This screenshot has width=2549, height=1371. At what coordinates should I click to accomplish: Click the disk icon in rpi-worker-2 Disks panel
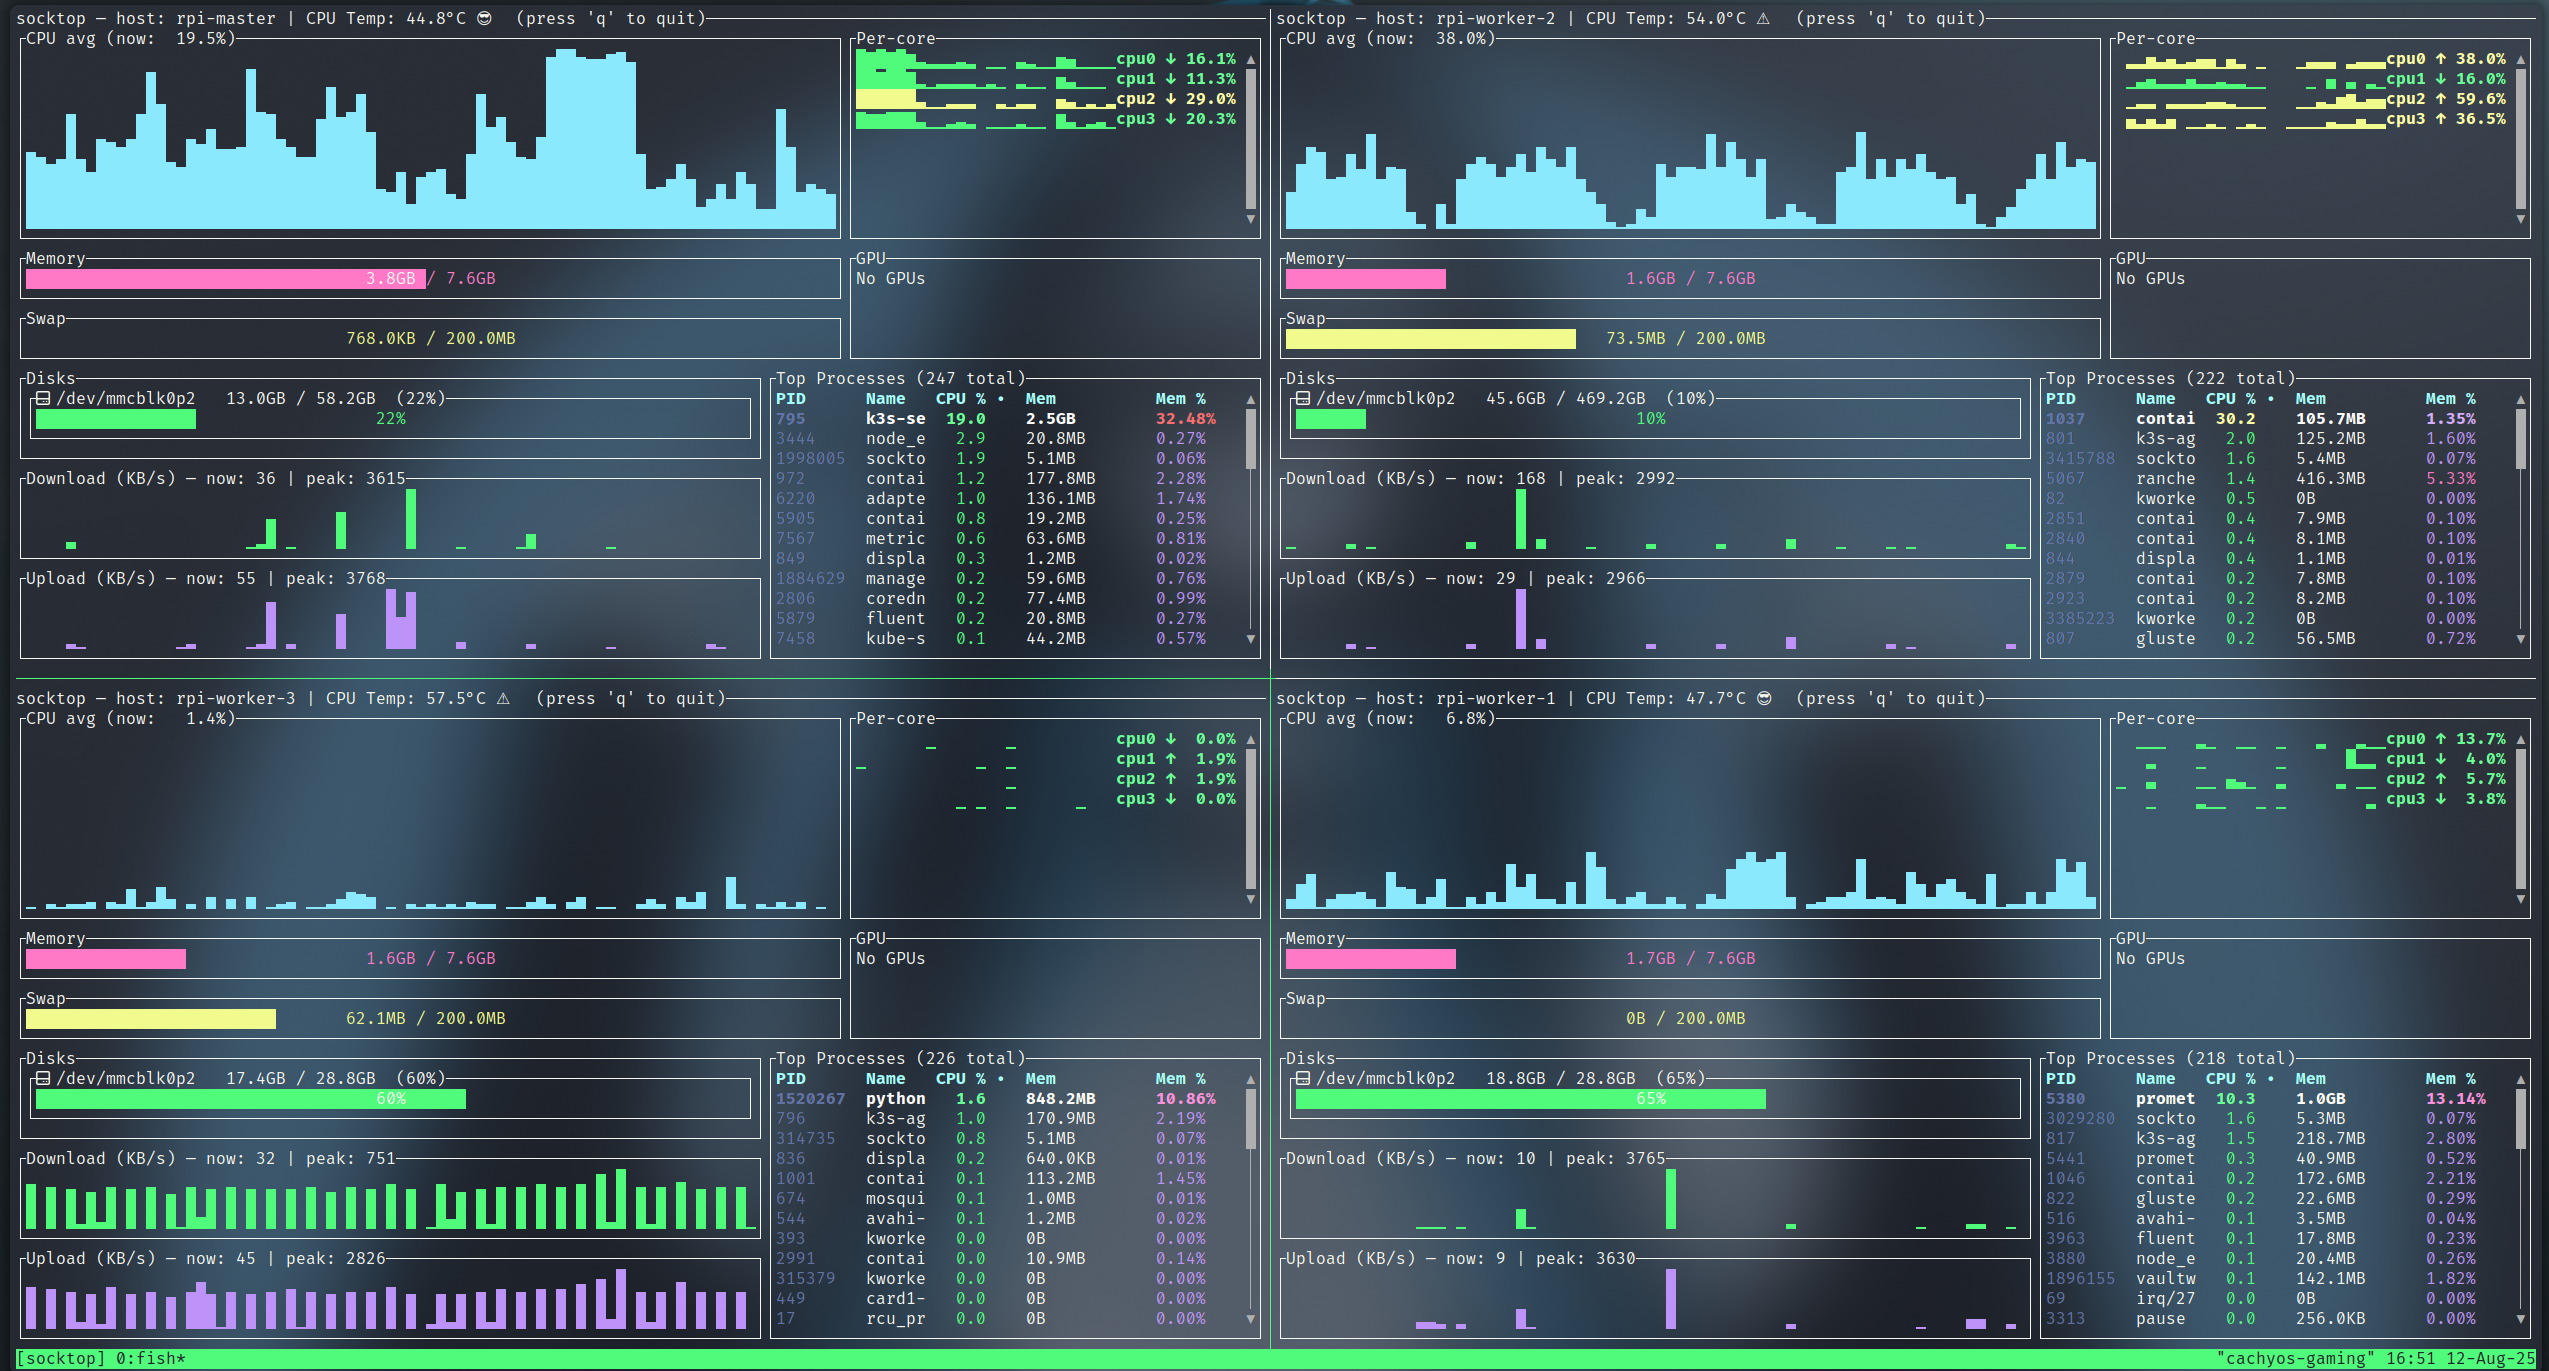tap(1301, 397)
